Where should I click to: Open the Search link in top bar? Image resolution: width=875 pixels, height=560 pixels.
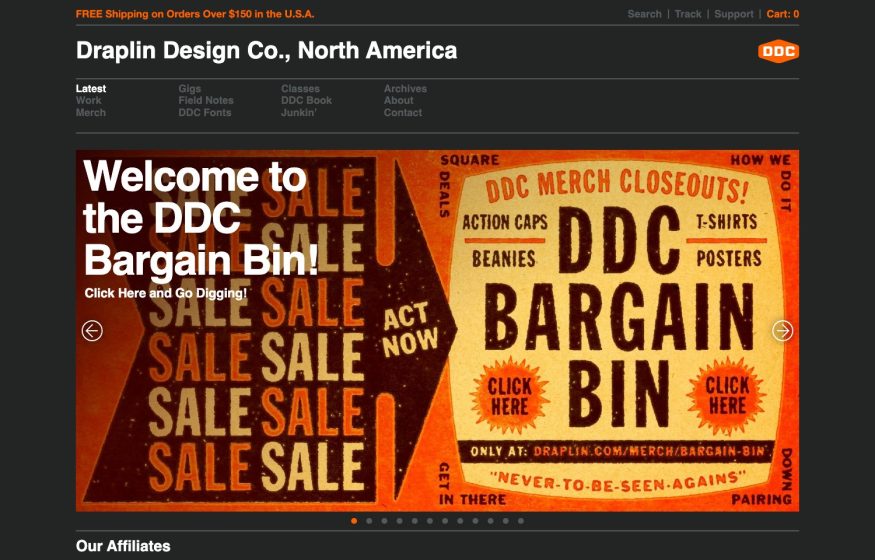point(644,14)
